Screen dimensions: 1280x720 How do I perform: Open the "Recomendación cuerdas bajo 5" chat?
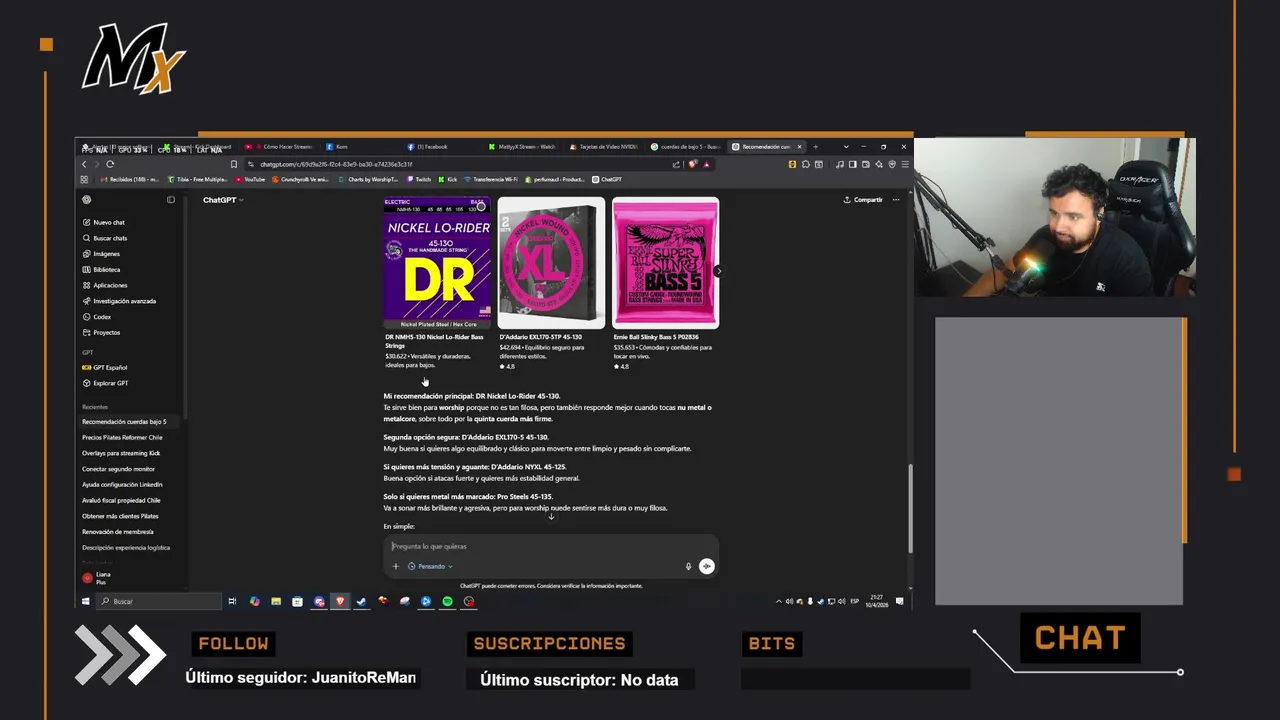click(128, 422)
